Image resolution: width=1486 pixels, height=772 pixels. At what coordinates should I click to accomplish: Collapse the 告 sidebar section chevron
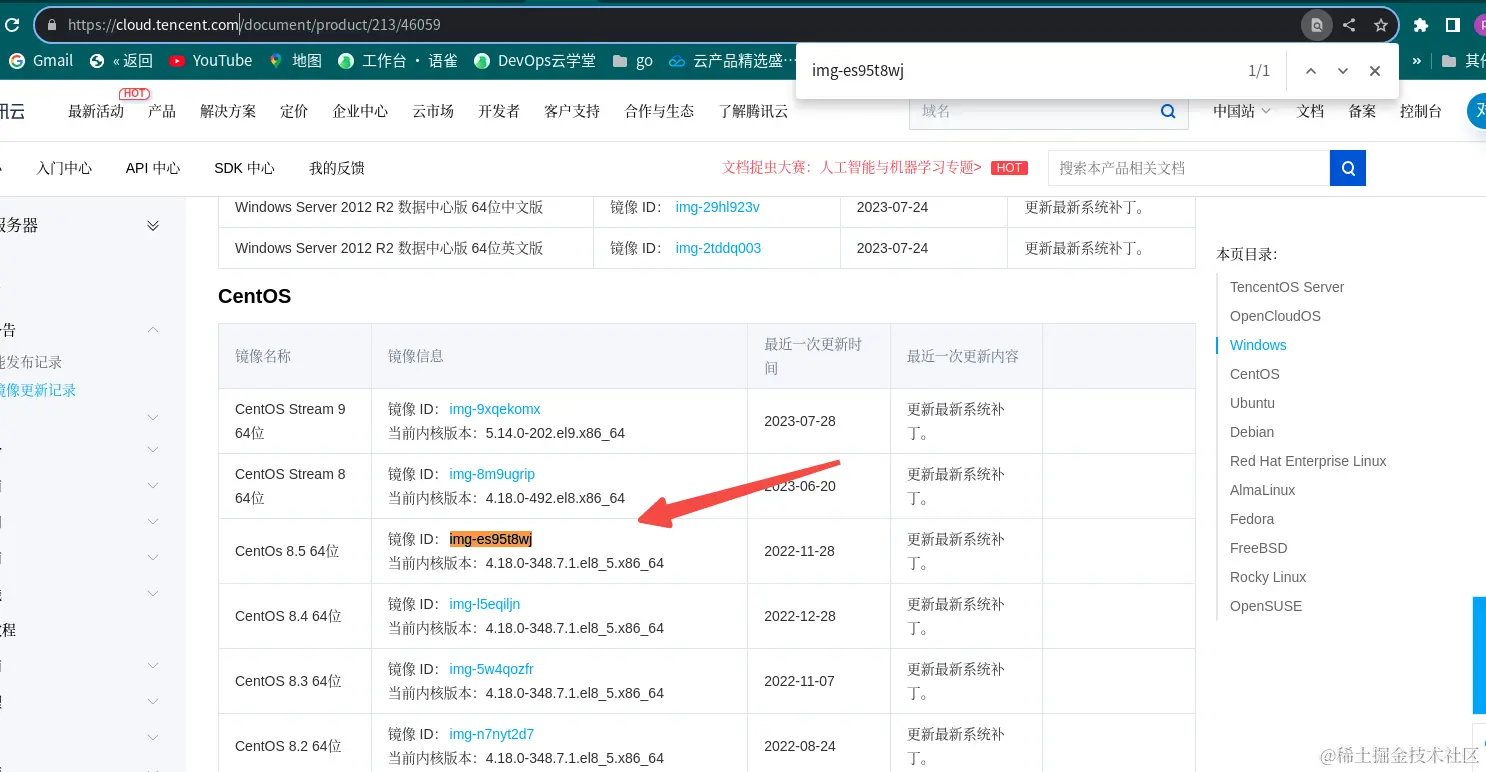[x=153, y=330]
